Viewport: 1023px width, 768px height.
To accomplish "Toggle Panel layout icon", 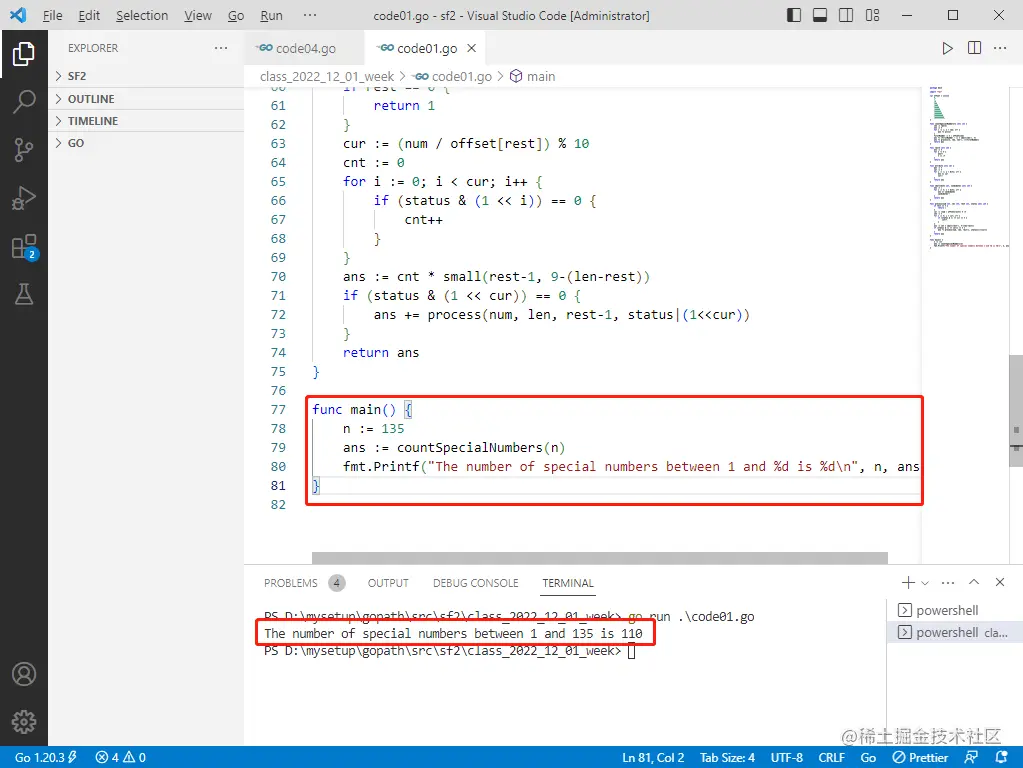I will [819, 15].
